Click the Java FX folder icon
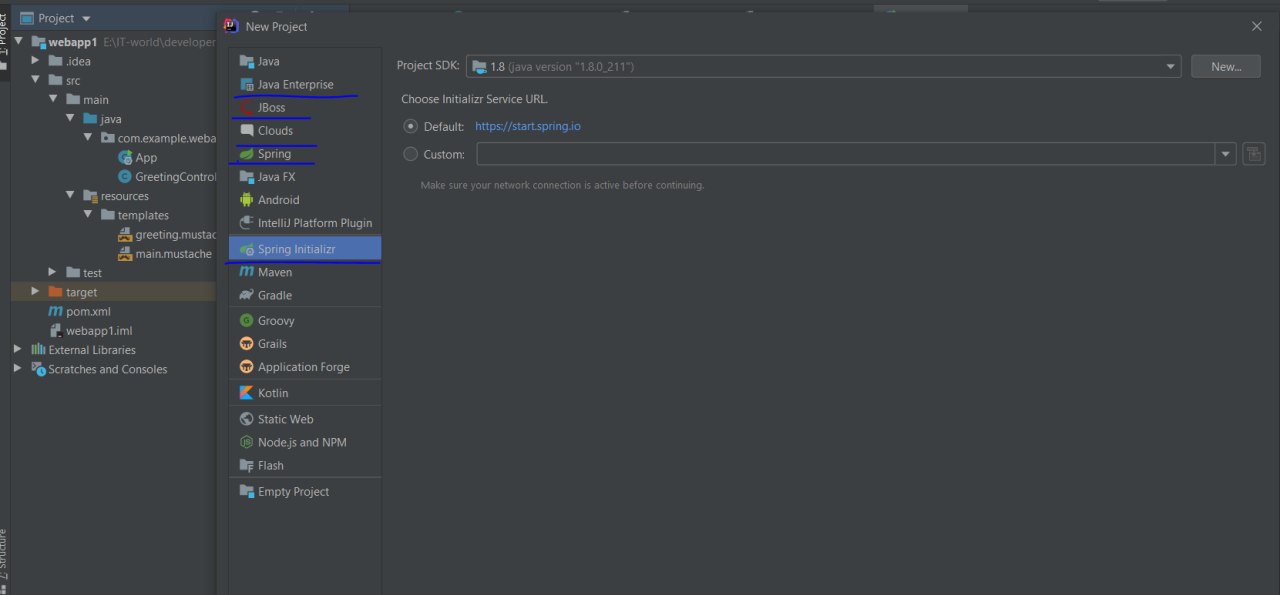The height and width of the screenshot is (595, 1280). click(246, 176)
